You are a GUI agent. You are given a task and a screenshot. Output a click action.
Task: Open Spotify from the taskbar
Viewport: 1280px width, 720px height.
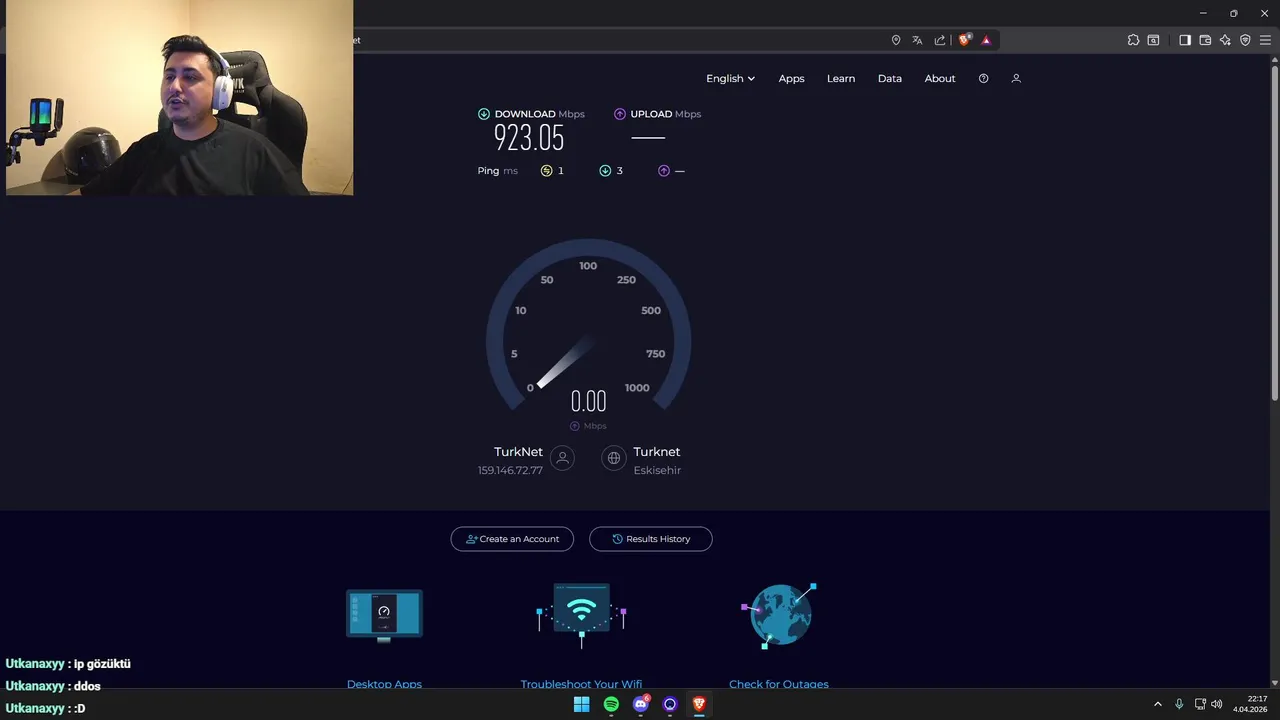coord(611,704)
